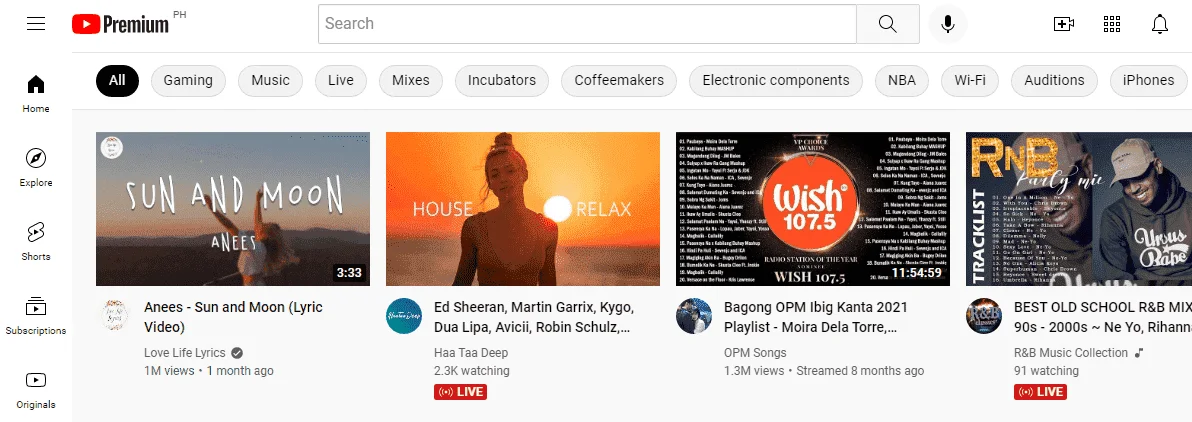1192x422 pixels.
Task: Click the '2.3K watching' text
Action: tap(471, 371)
